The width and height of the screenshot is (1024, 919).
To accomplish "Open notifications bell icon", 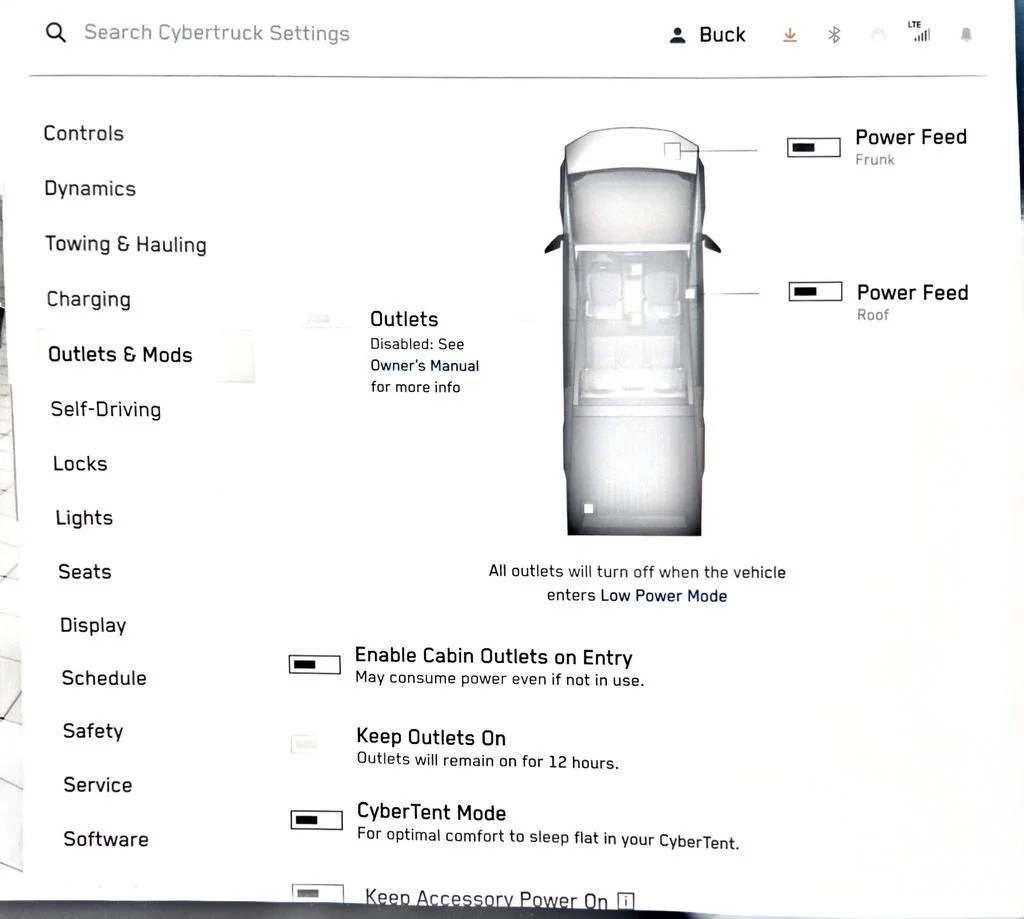I will pos(966,35).
